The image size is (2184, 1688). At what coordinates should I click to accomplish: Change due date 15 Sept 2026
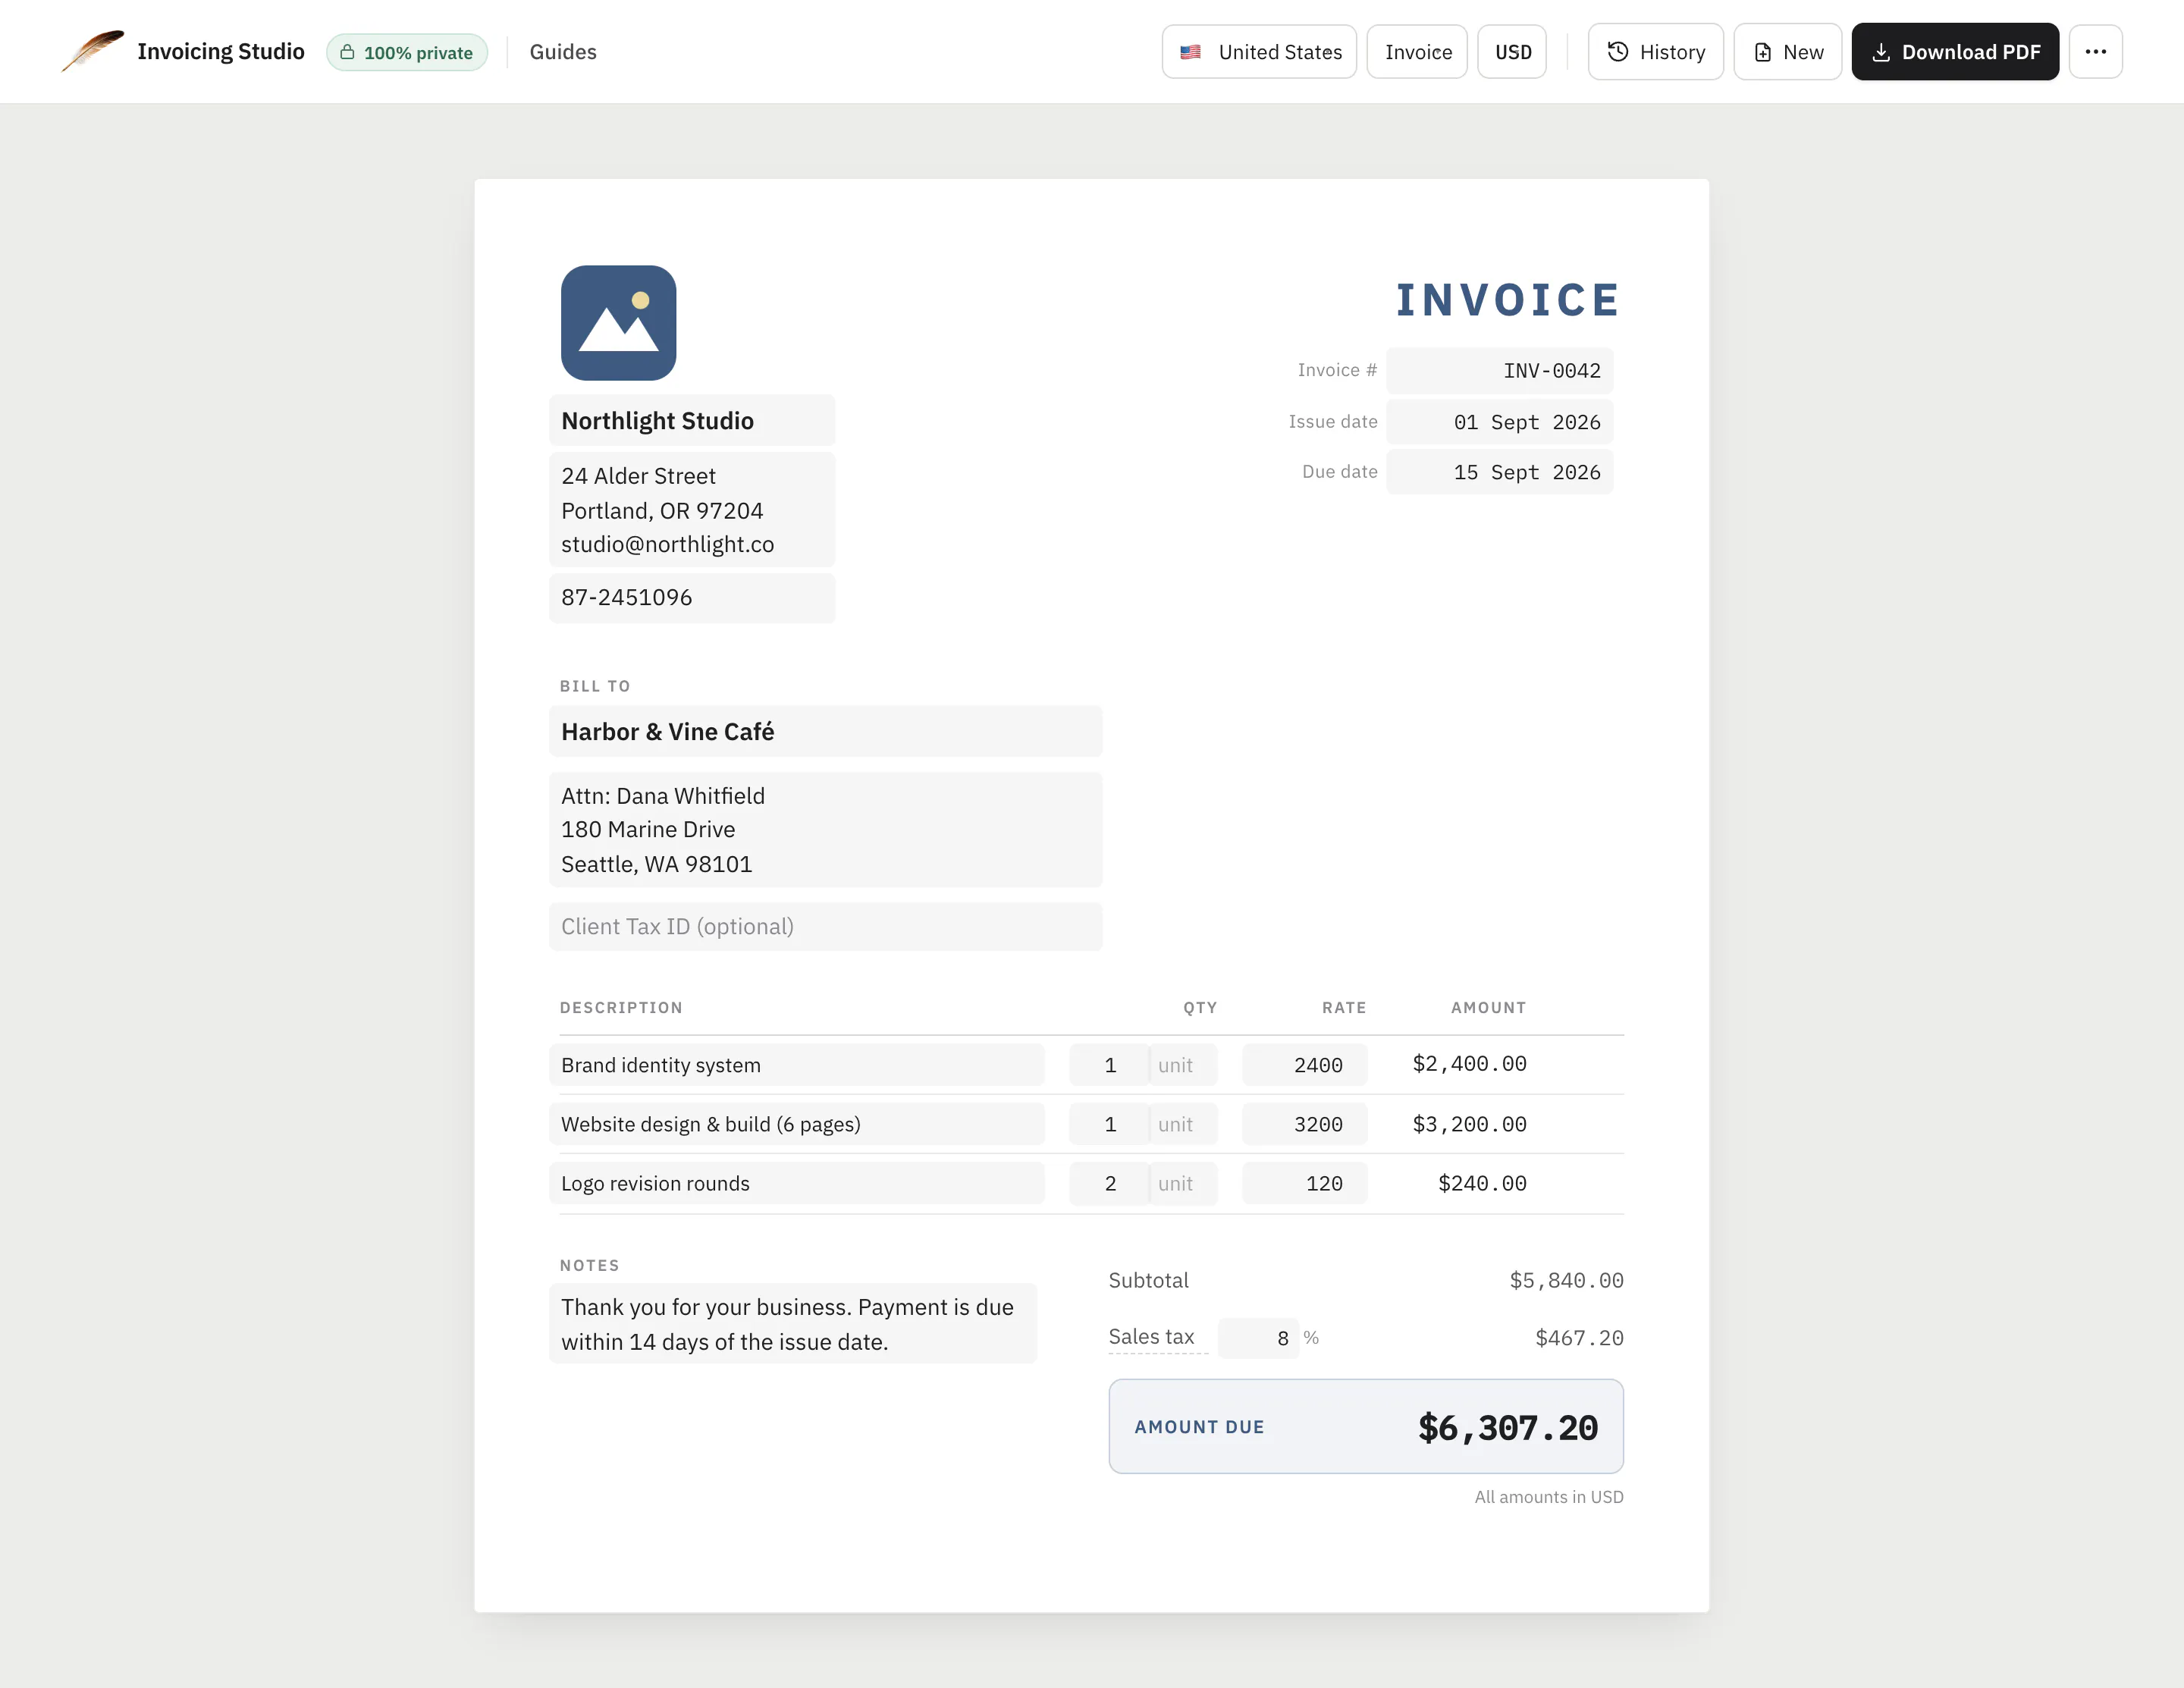[1499, 472]
